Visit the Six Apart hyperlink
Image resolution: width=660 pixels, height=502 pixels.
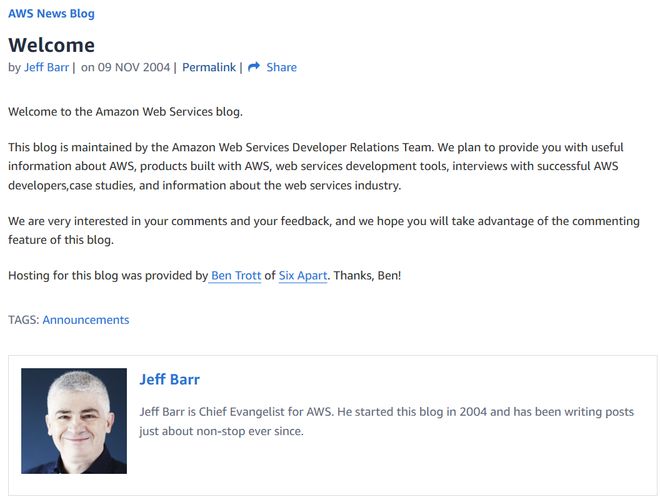click(303, 275)
